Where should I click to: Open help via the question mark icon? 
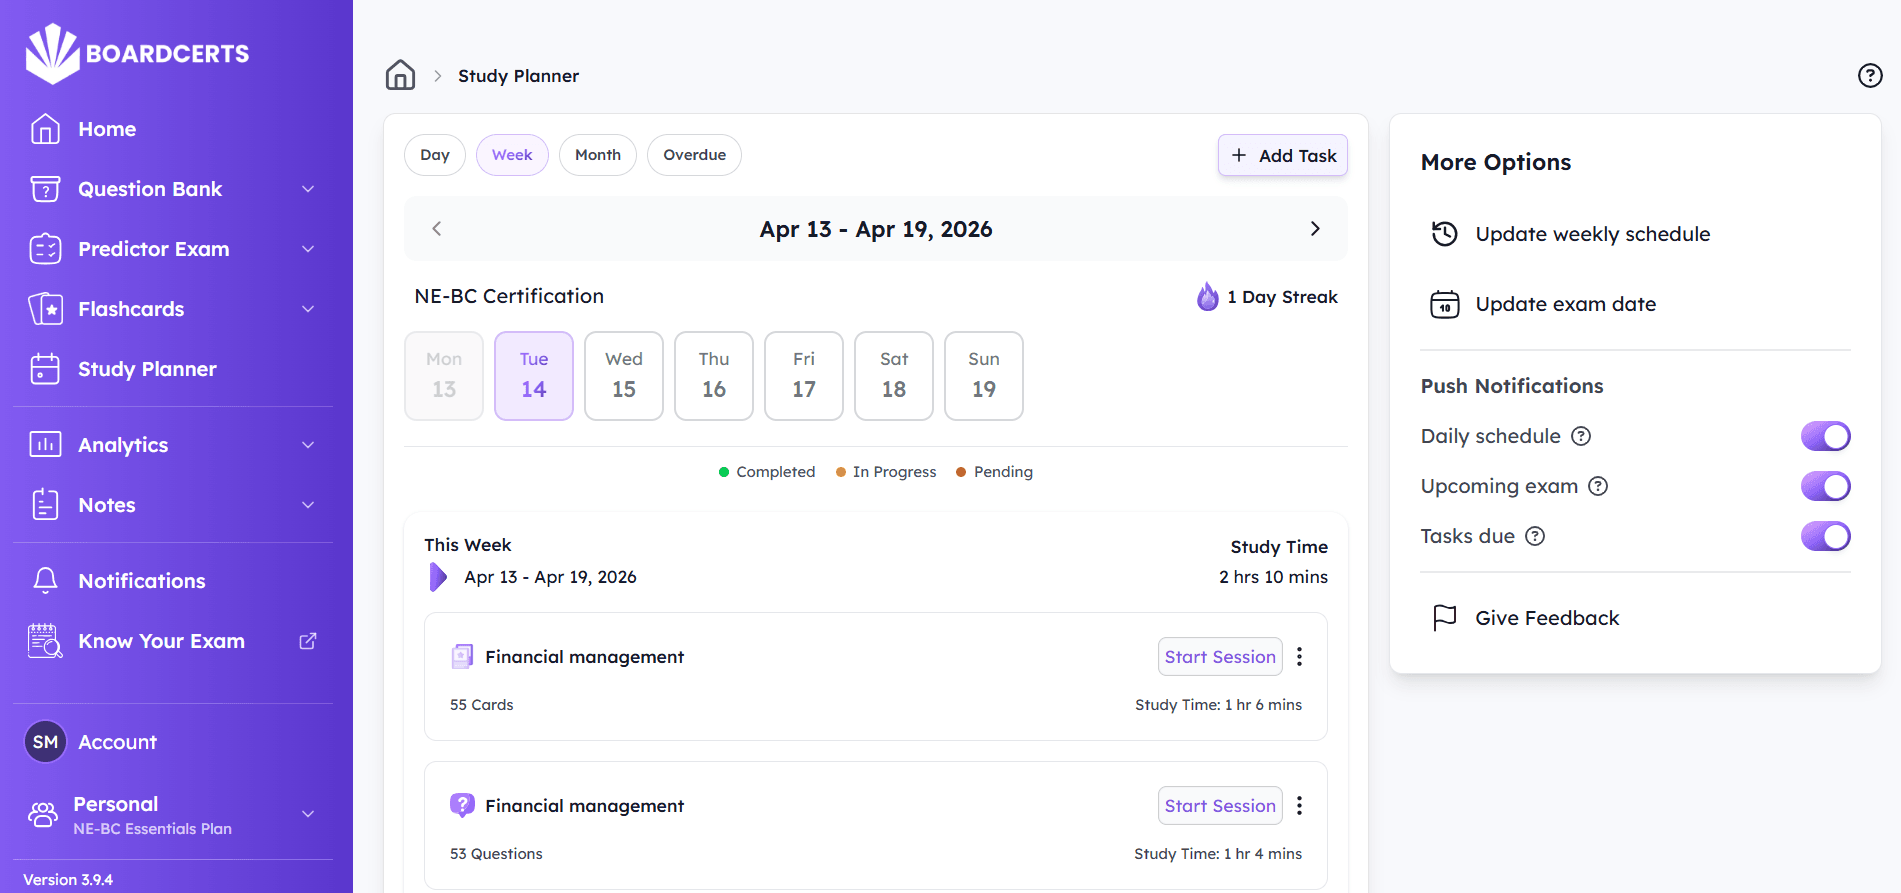pyautogui.click(x=1869, y=76)
